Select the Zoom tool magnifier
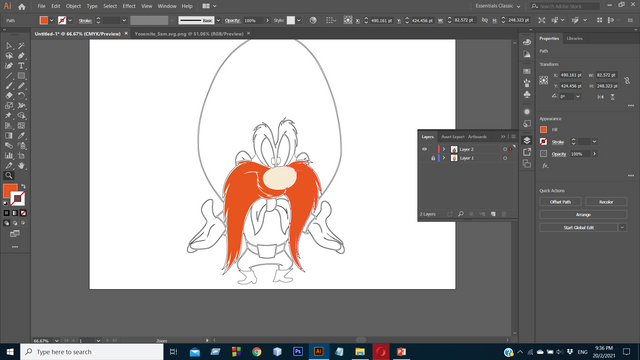Viewport: 640px width, 360px height. 9,176
